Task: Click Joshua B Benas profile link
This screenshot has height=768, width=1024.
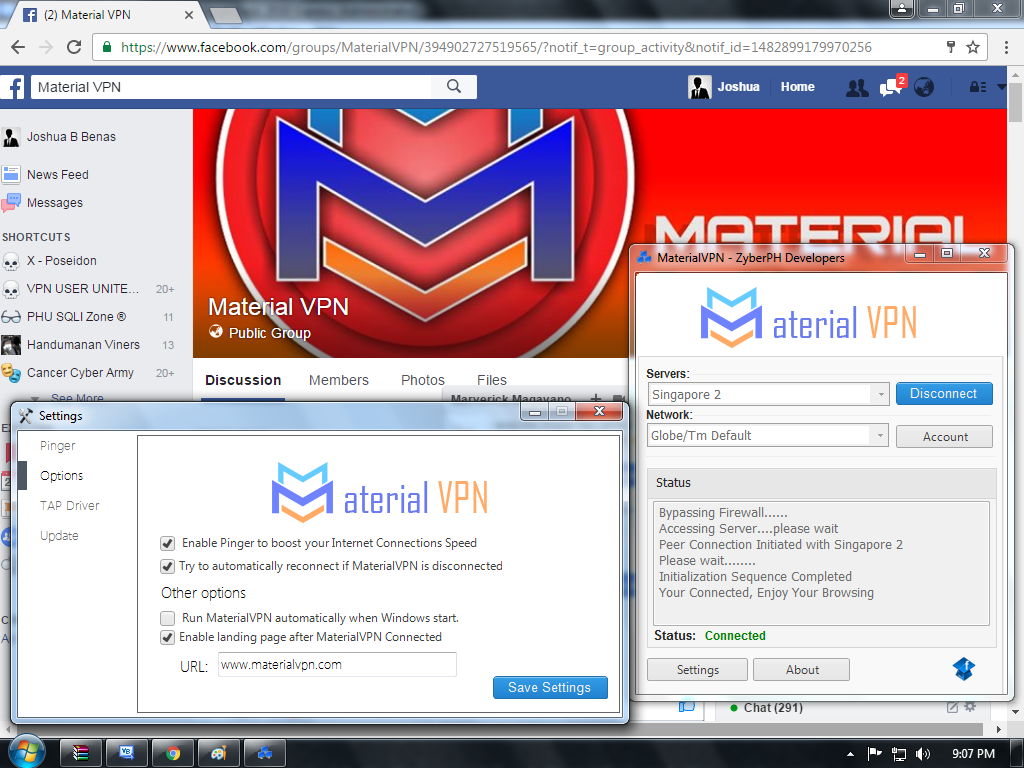Action: coord(71,136)
